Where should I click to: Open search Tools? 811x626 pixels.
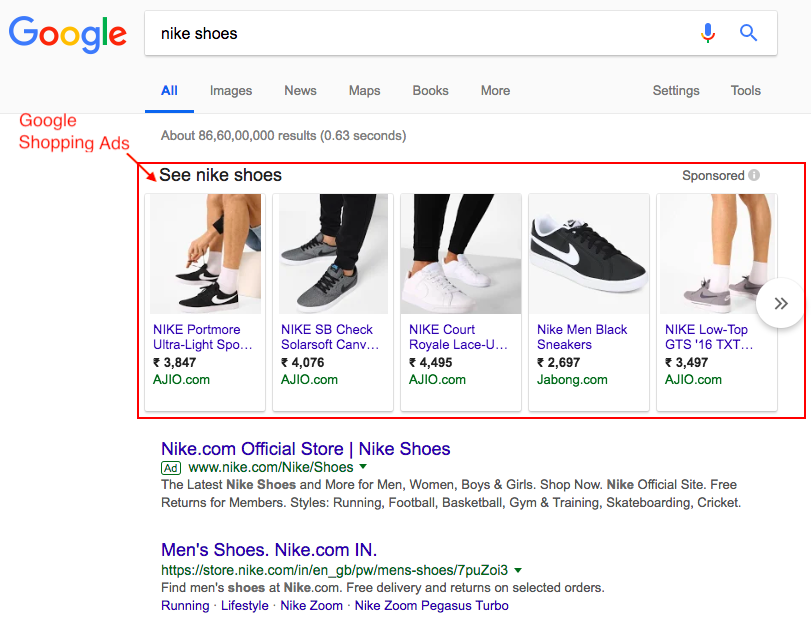(x=745, y=91)
